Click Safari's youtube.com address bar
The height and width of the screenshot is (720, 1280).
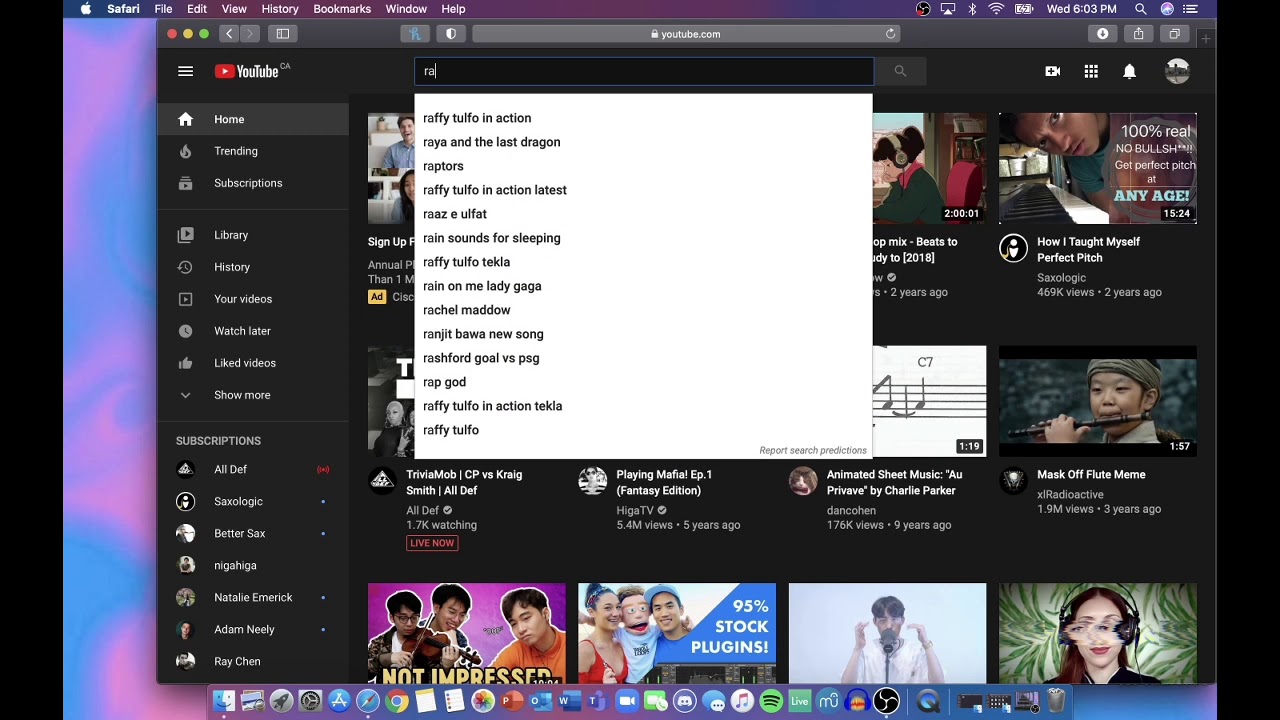[x=686, y=34]
